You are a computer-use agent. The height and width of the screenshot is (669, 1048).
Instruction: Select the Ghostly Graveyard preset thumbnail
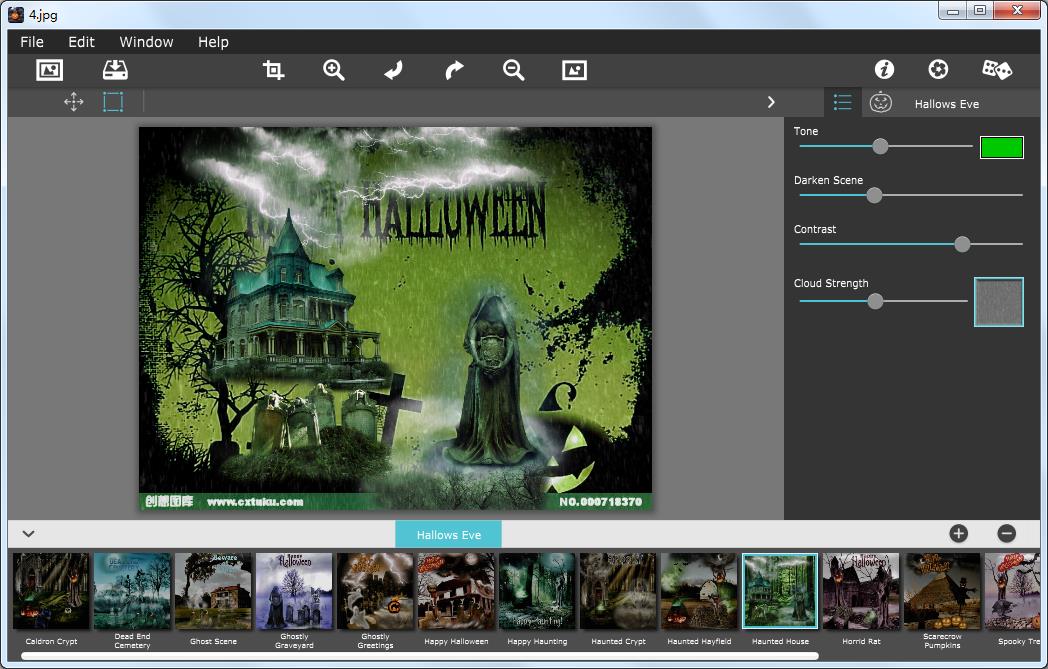coord(294,591)
